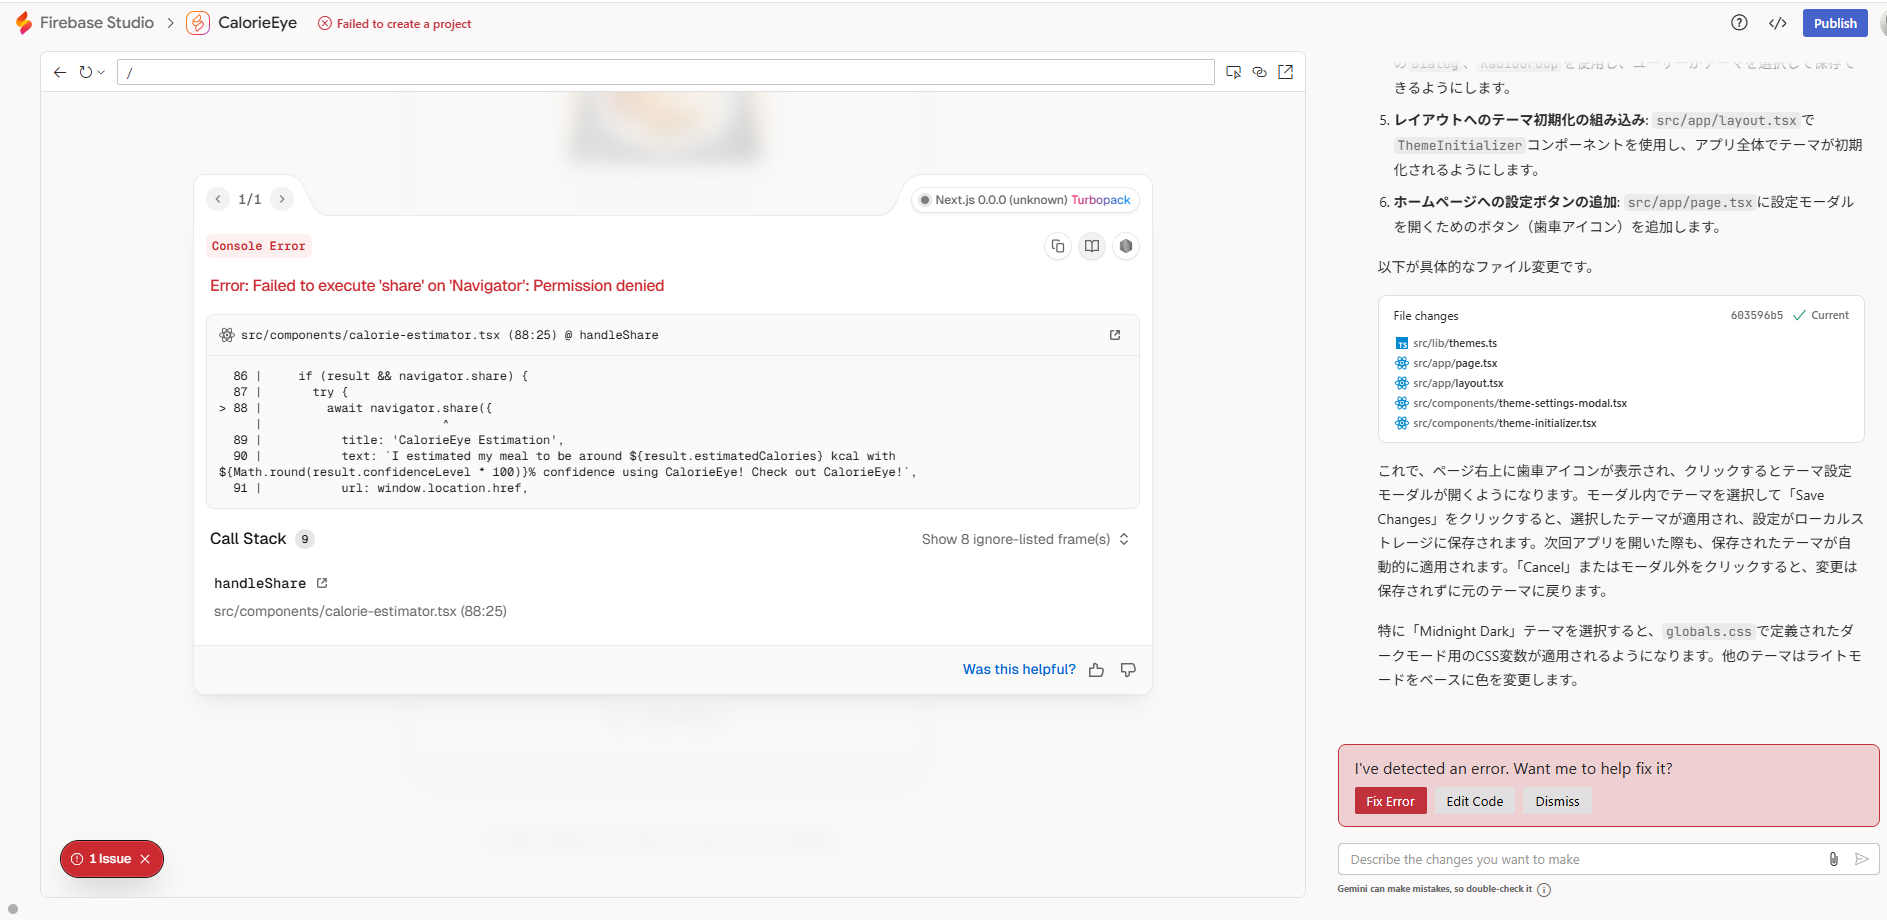This screenshot has height=920, width=1887.
Task: Click Was this helpful? link
Action: (1019, 669)
